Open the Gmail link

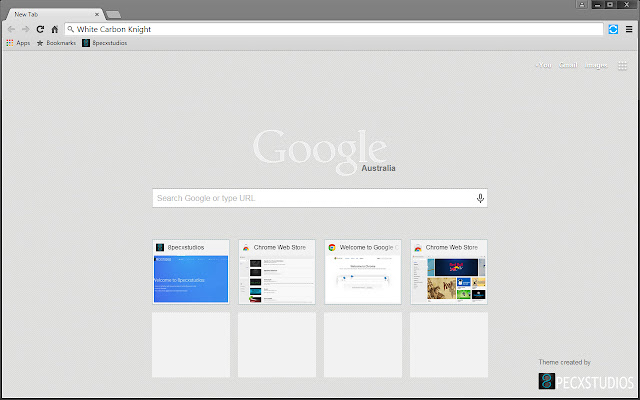pos(568,65)
